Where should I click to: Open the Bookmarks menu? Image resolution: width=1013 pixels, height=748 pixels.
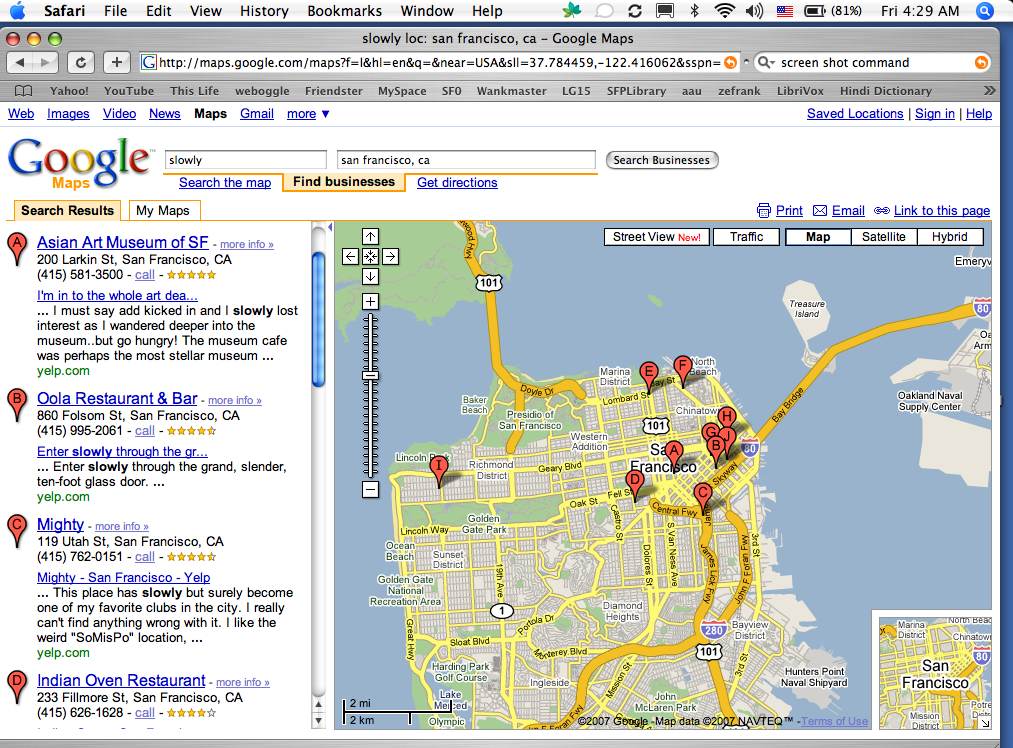344,11
